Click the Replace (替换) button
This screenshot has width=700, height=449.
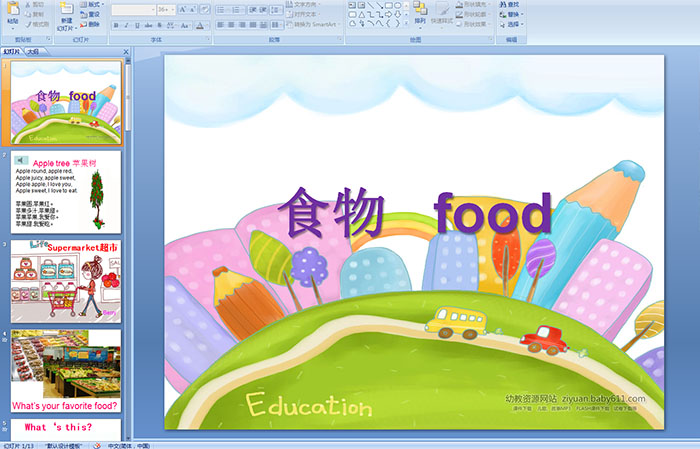[510, 14]
